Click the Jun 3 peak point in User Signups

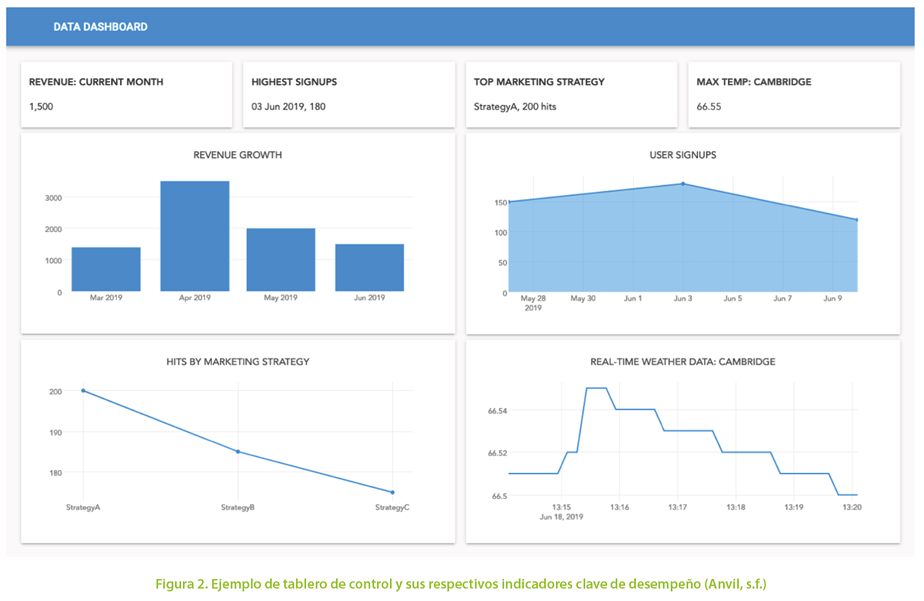coord(683,184)
